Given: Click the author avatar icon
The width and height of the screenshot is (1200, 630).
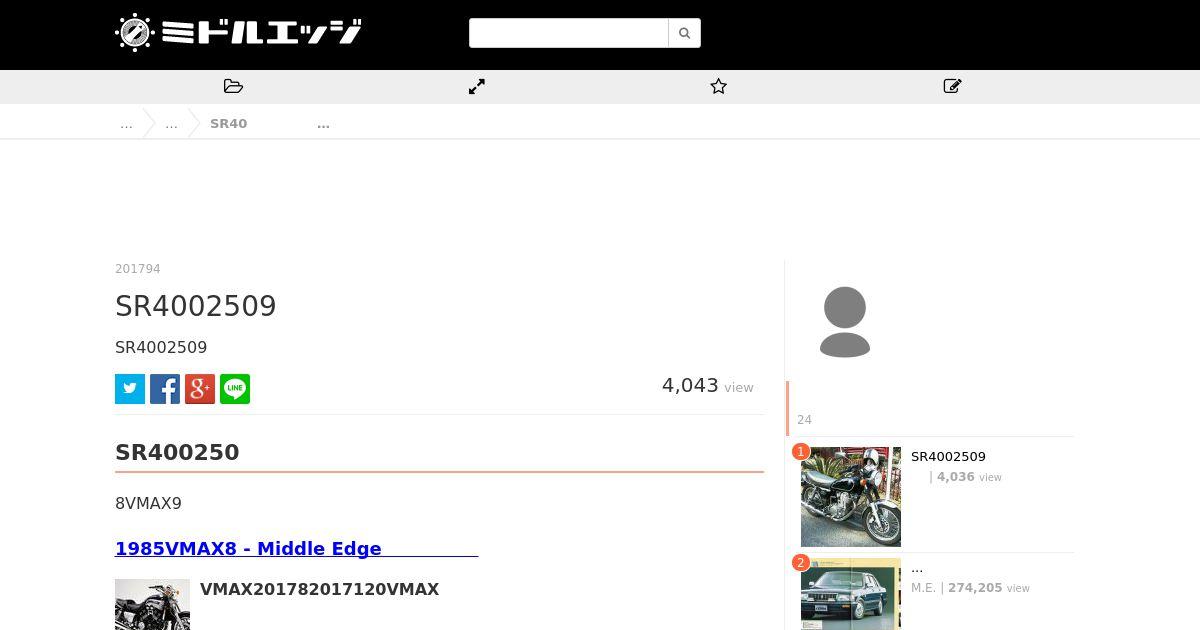Looking at the screenshot, I should pos(845,322).
